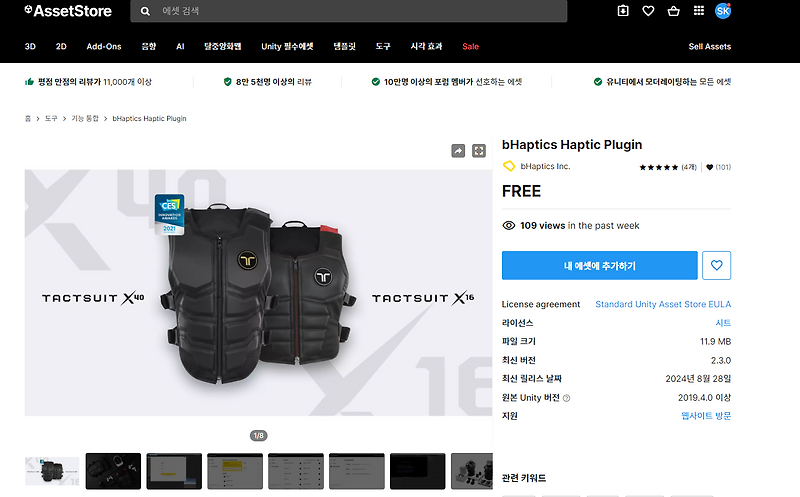Open My Assets download icon

(x=623, y=11)
